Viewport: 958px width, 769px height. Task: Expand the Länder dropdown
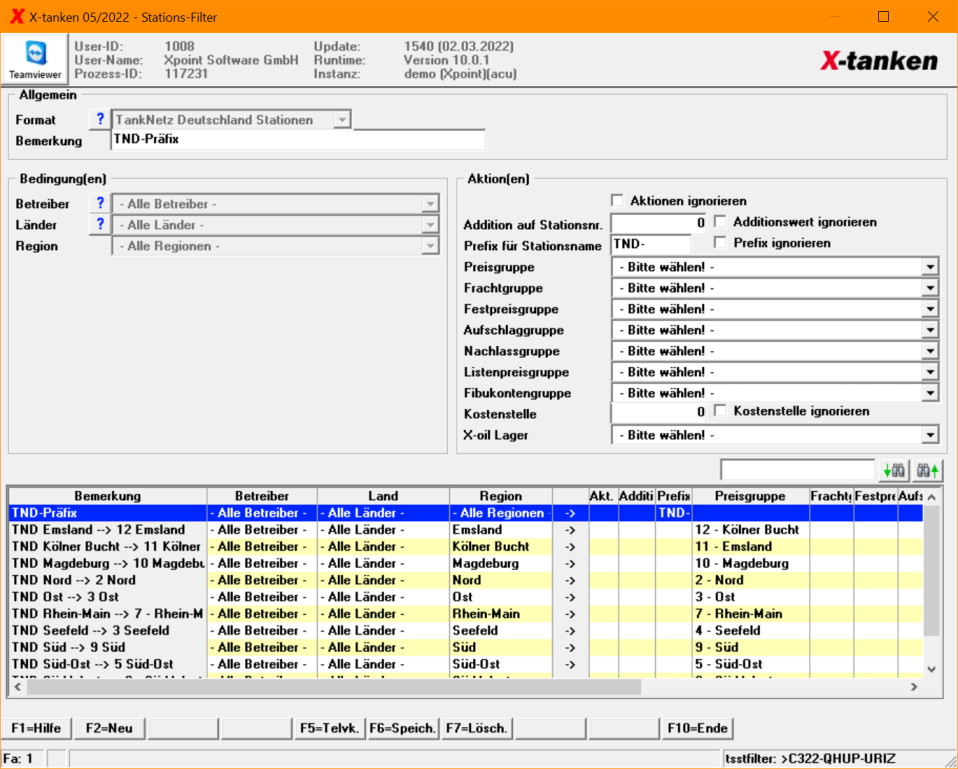pos(430,225)
